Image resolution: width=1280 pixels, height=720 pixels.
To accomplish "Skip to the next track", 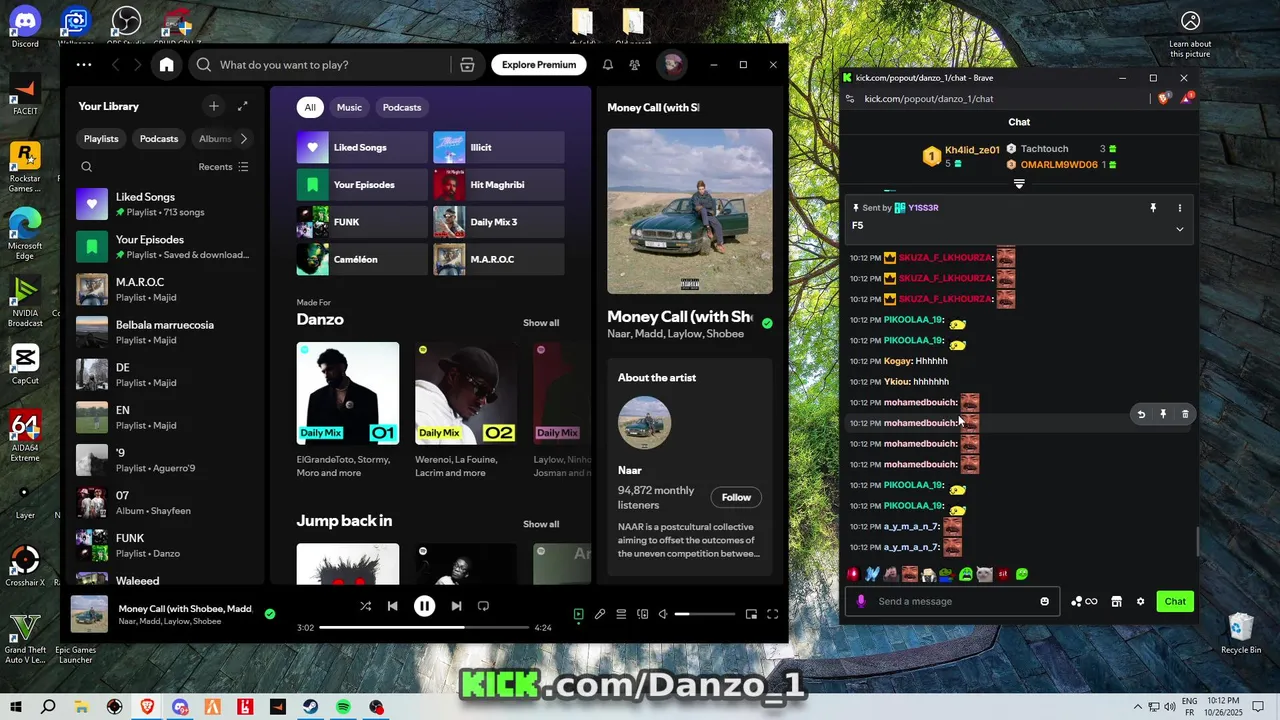I will (456, 606).
